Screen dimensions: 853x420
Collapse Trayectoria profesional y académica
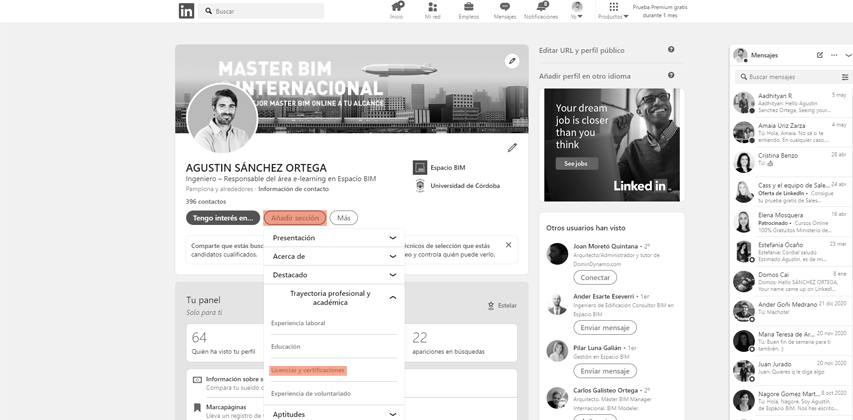point(334,298)
